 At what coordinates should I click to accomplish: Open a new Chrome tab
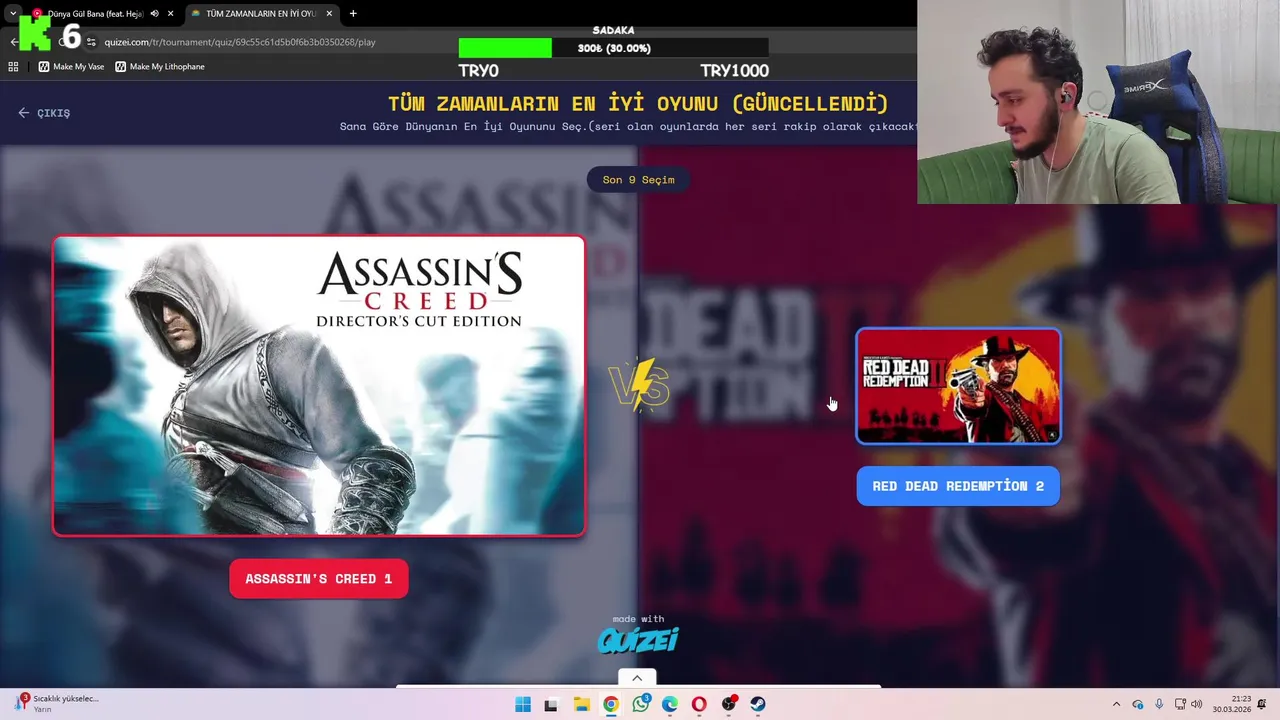(x=353, y=14)
